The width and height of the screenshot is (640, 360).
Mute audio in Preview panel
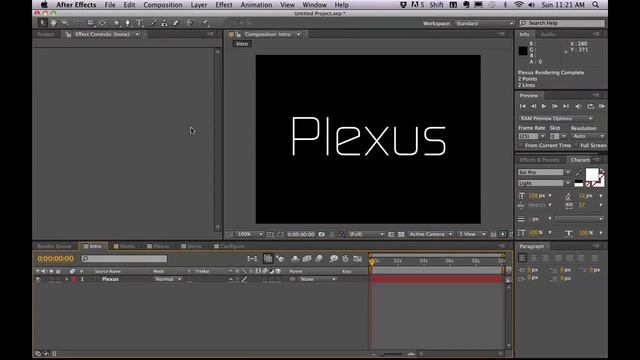[x=578, y=106]
